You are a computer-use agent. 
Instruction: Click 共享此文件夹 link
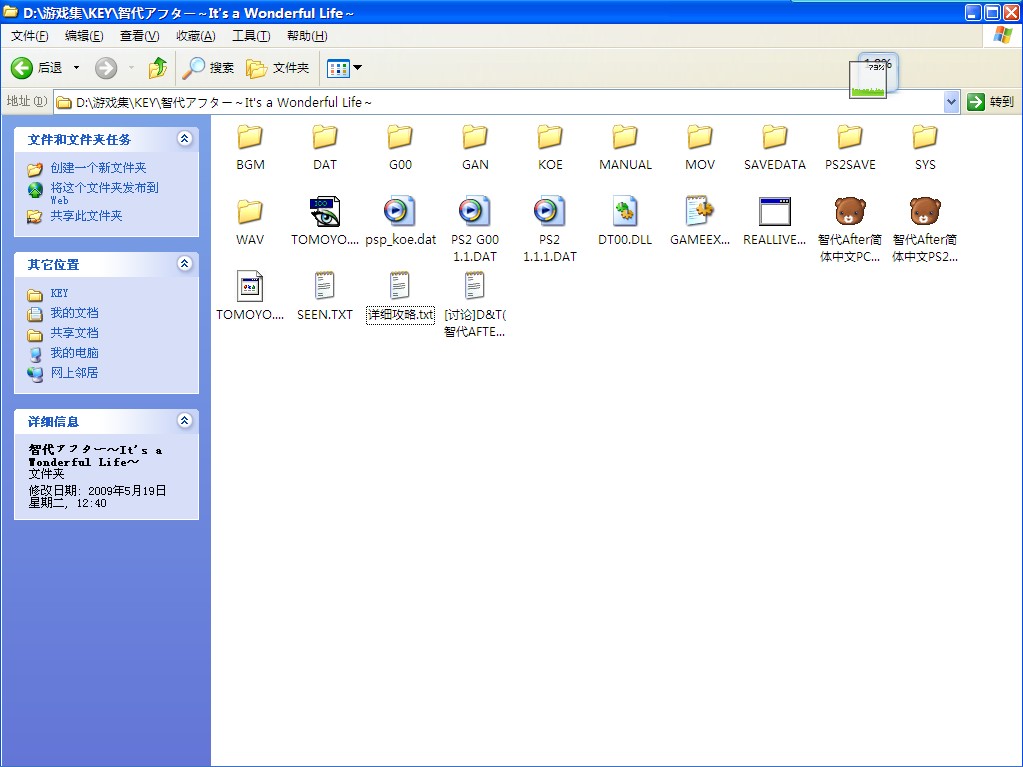[x=86, y=216]
